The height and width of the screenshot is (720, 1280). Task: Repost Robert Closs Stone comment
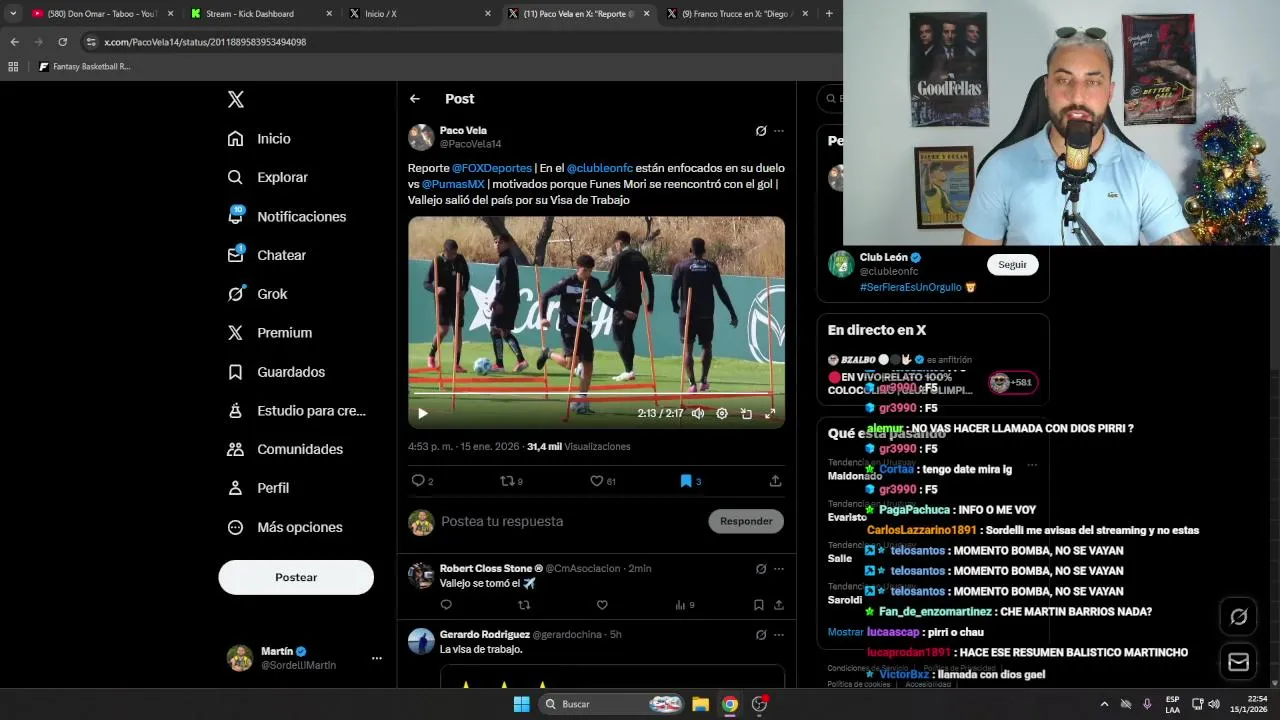tap(524, 605)
